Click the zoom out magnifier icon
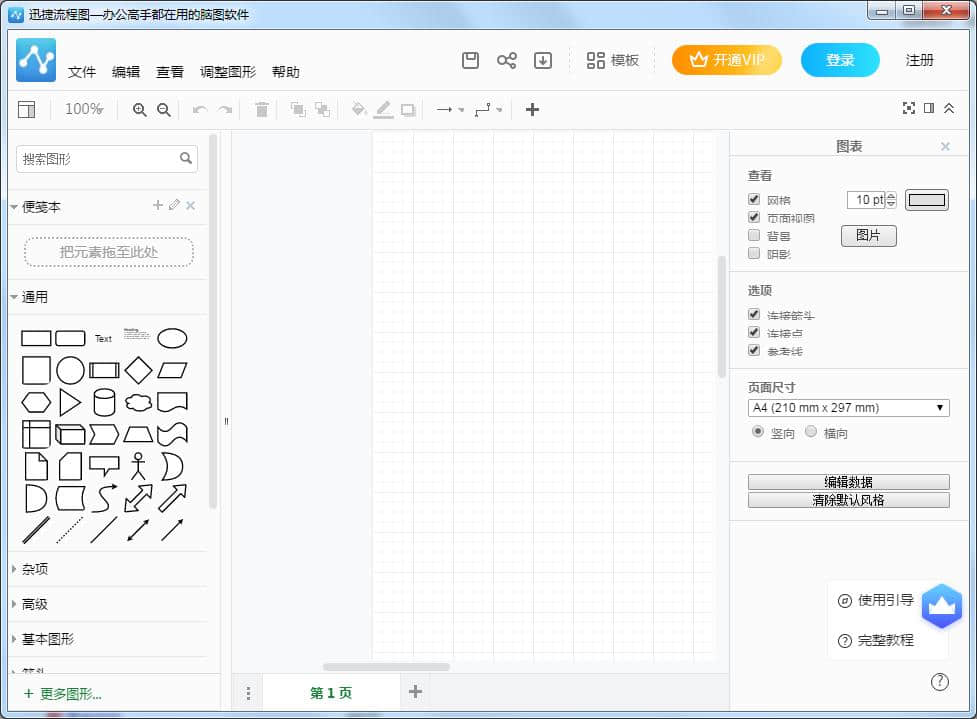Viewport: 977px width, 719px height. pyautogui.click(x=164, y=110)
